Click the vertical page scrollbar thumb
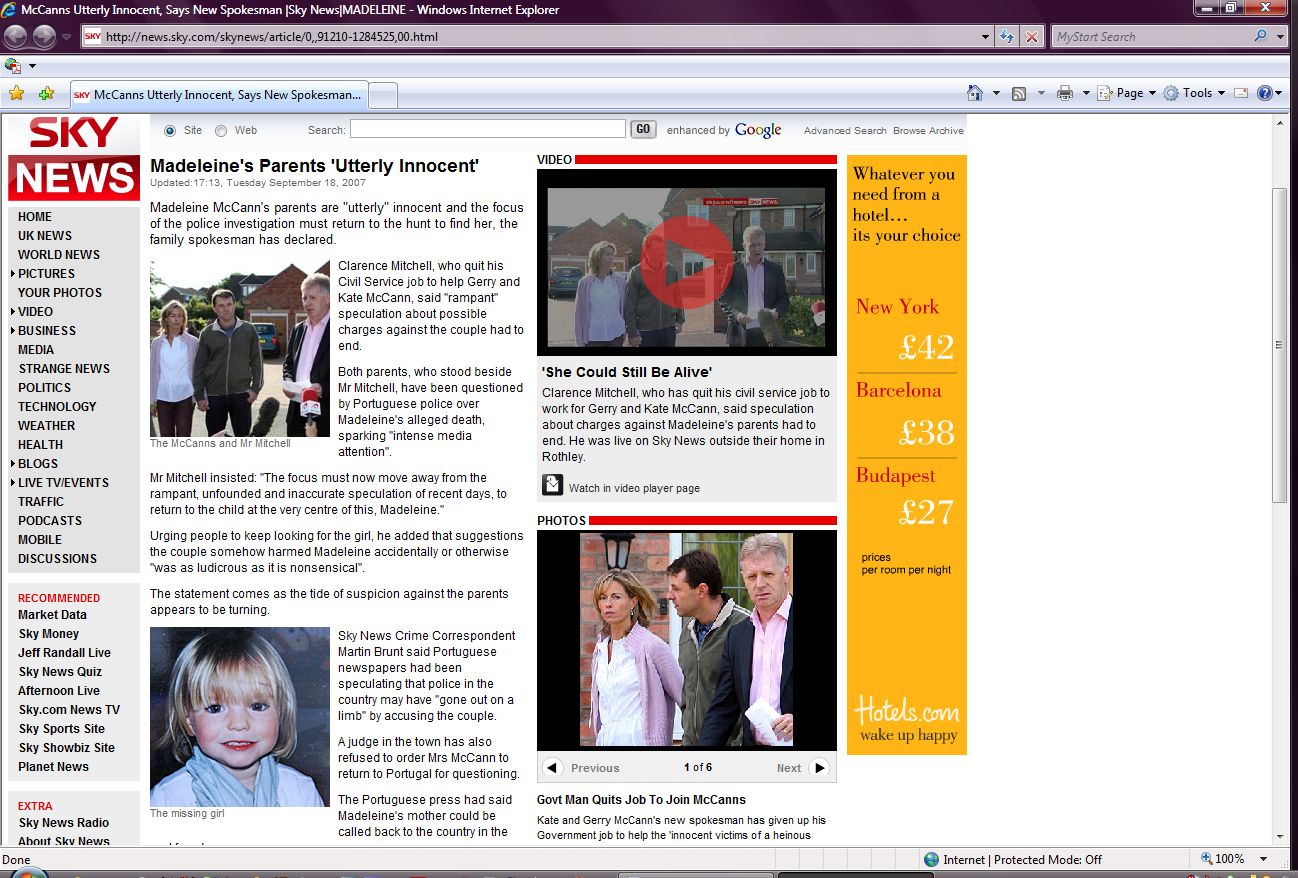 [x=1280, y=345]
